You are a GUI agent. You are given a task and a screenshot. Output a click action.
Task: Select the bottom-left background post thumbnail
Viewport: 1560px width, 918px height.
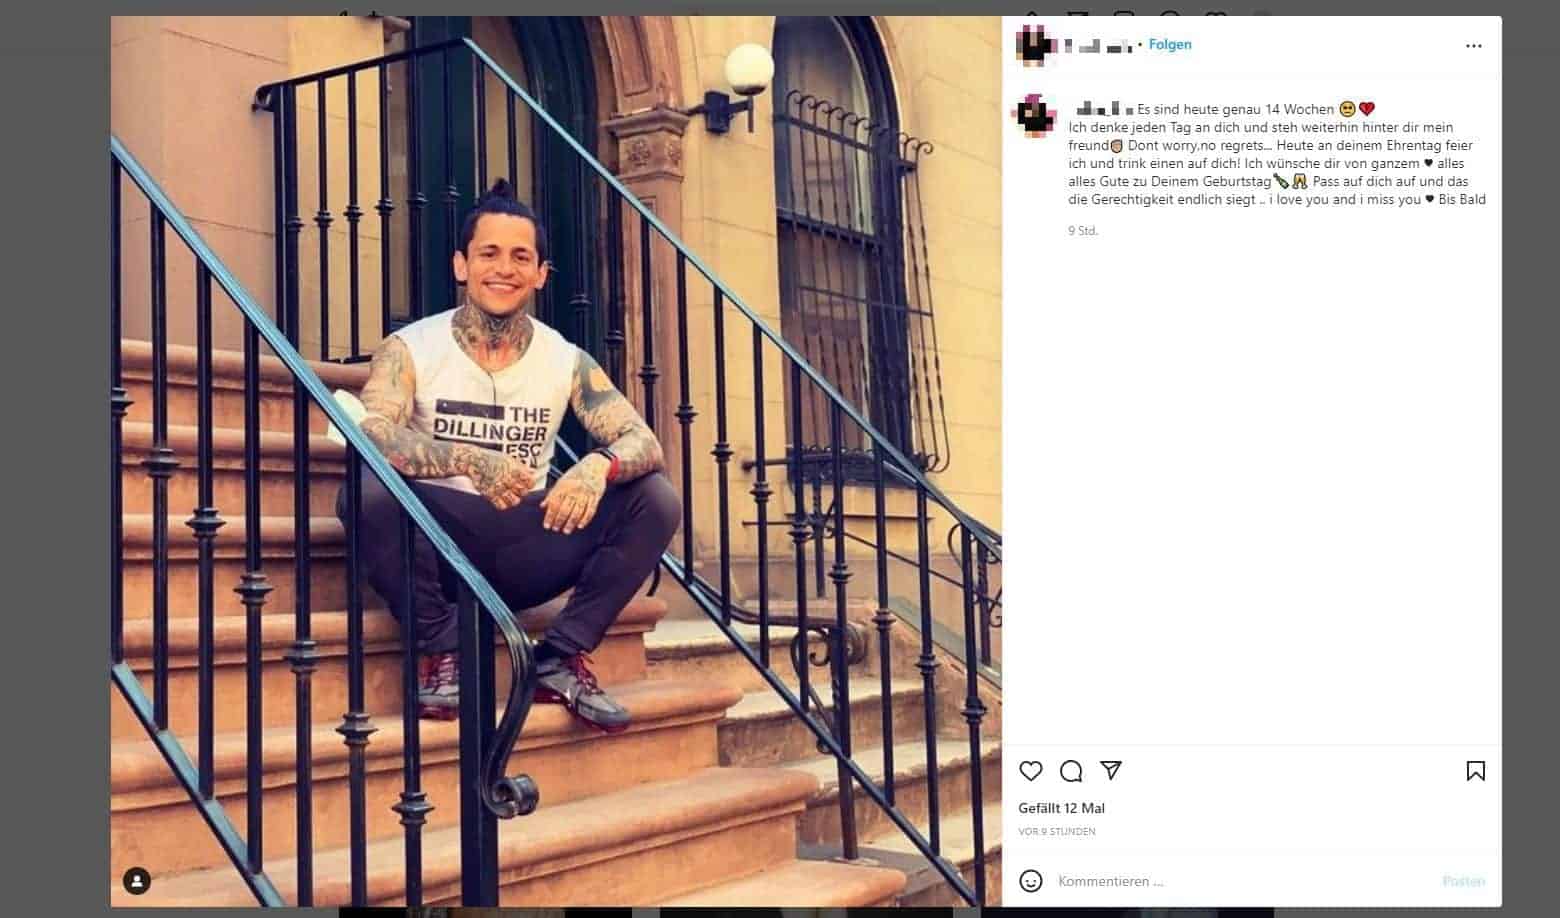(485, 912)
